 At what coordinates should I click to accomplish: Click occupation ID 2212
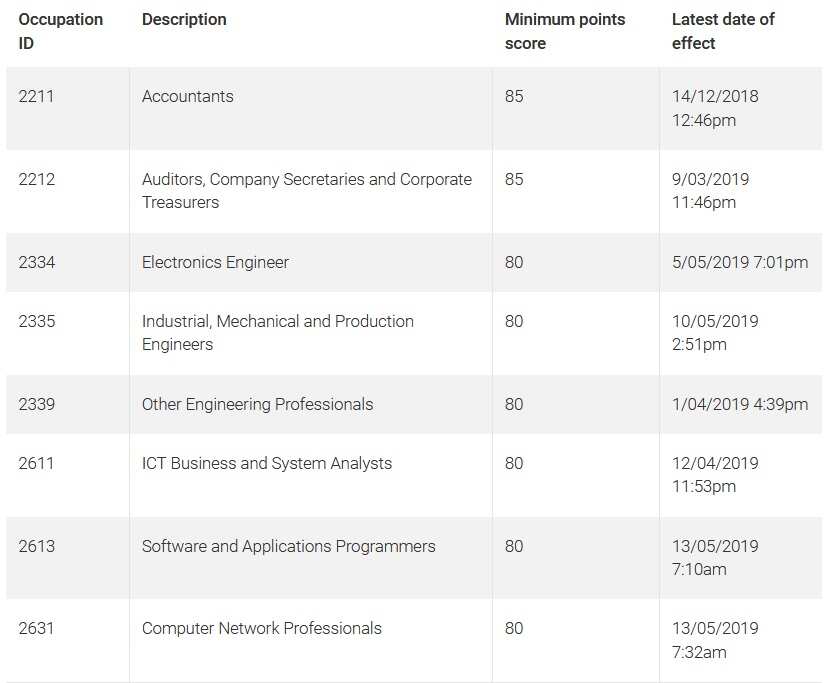point(37,179)
